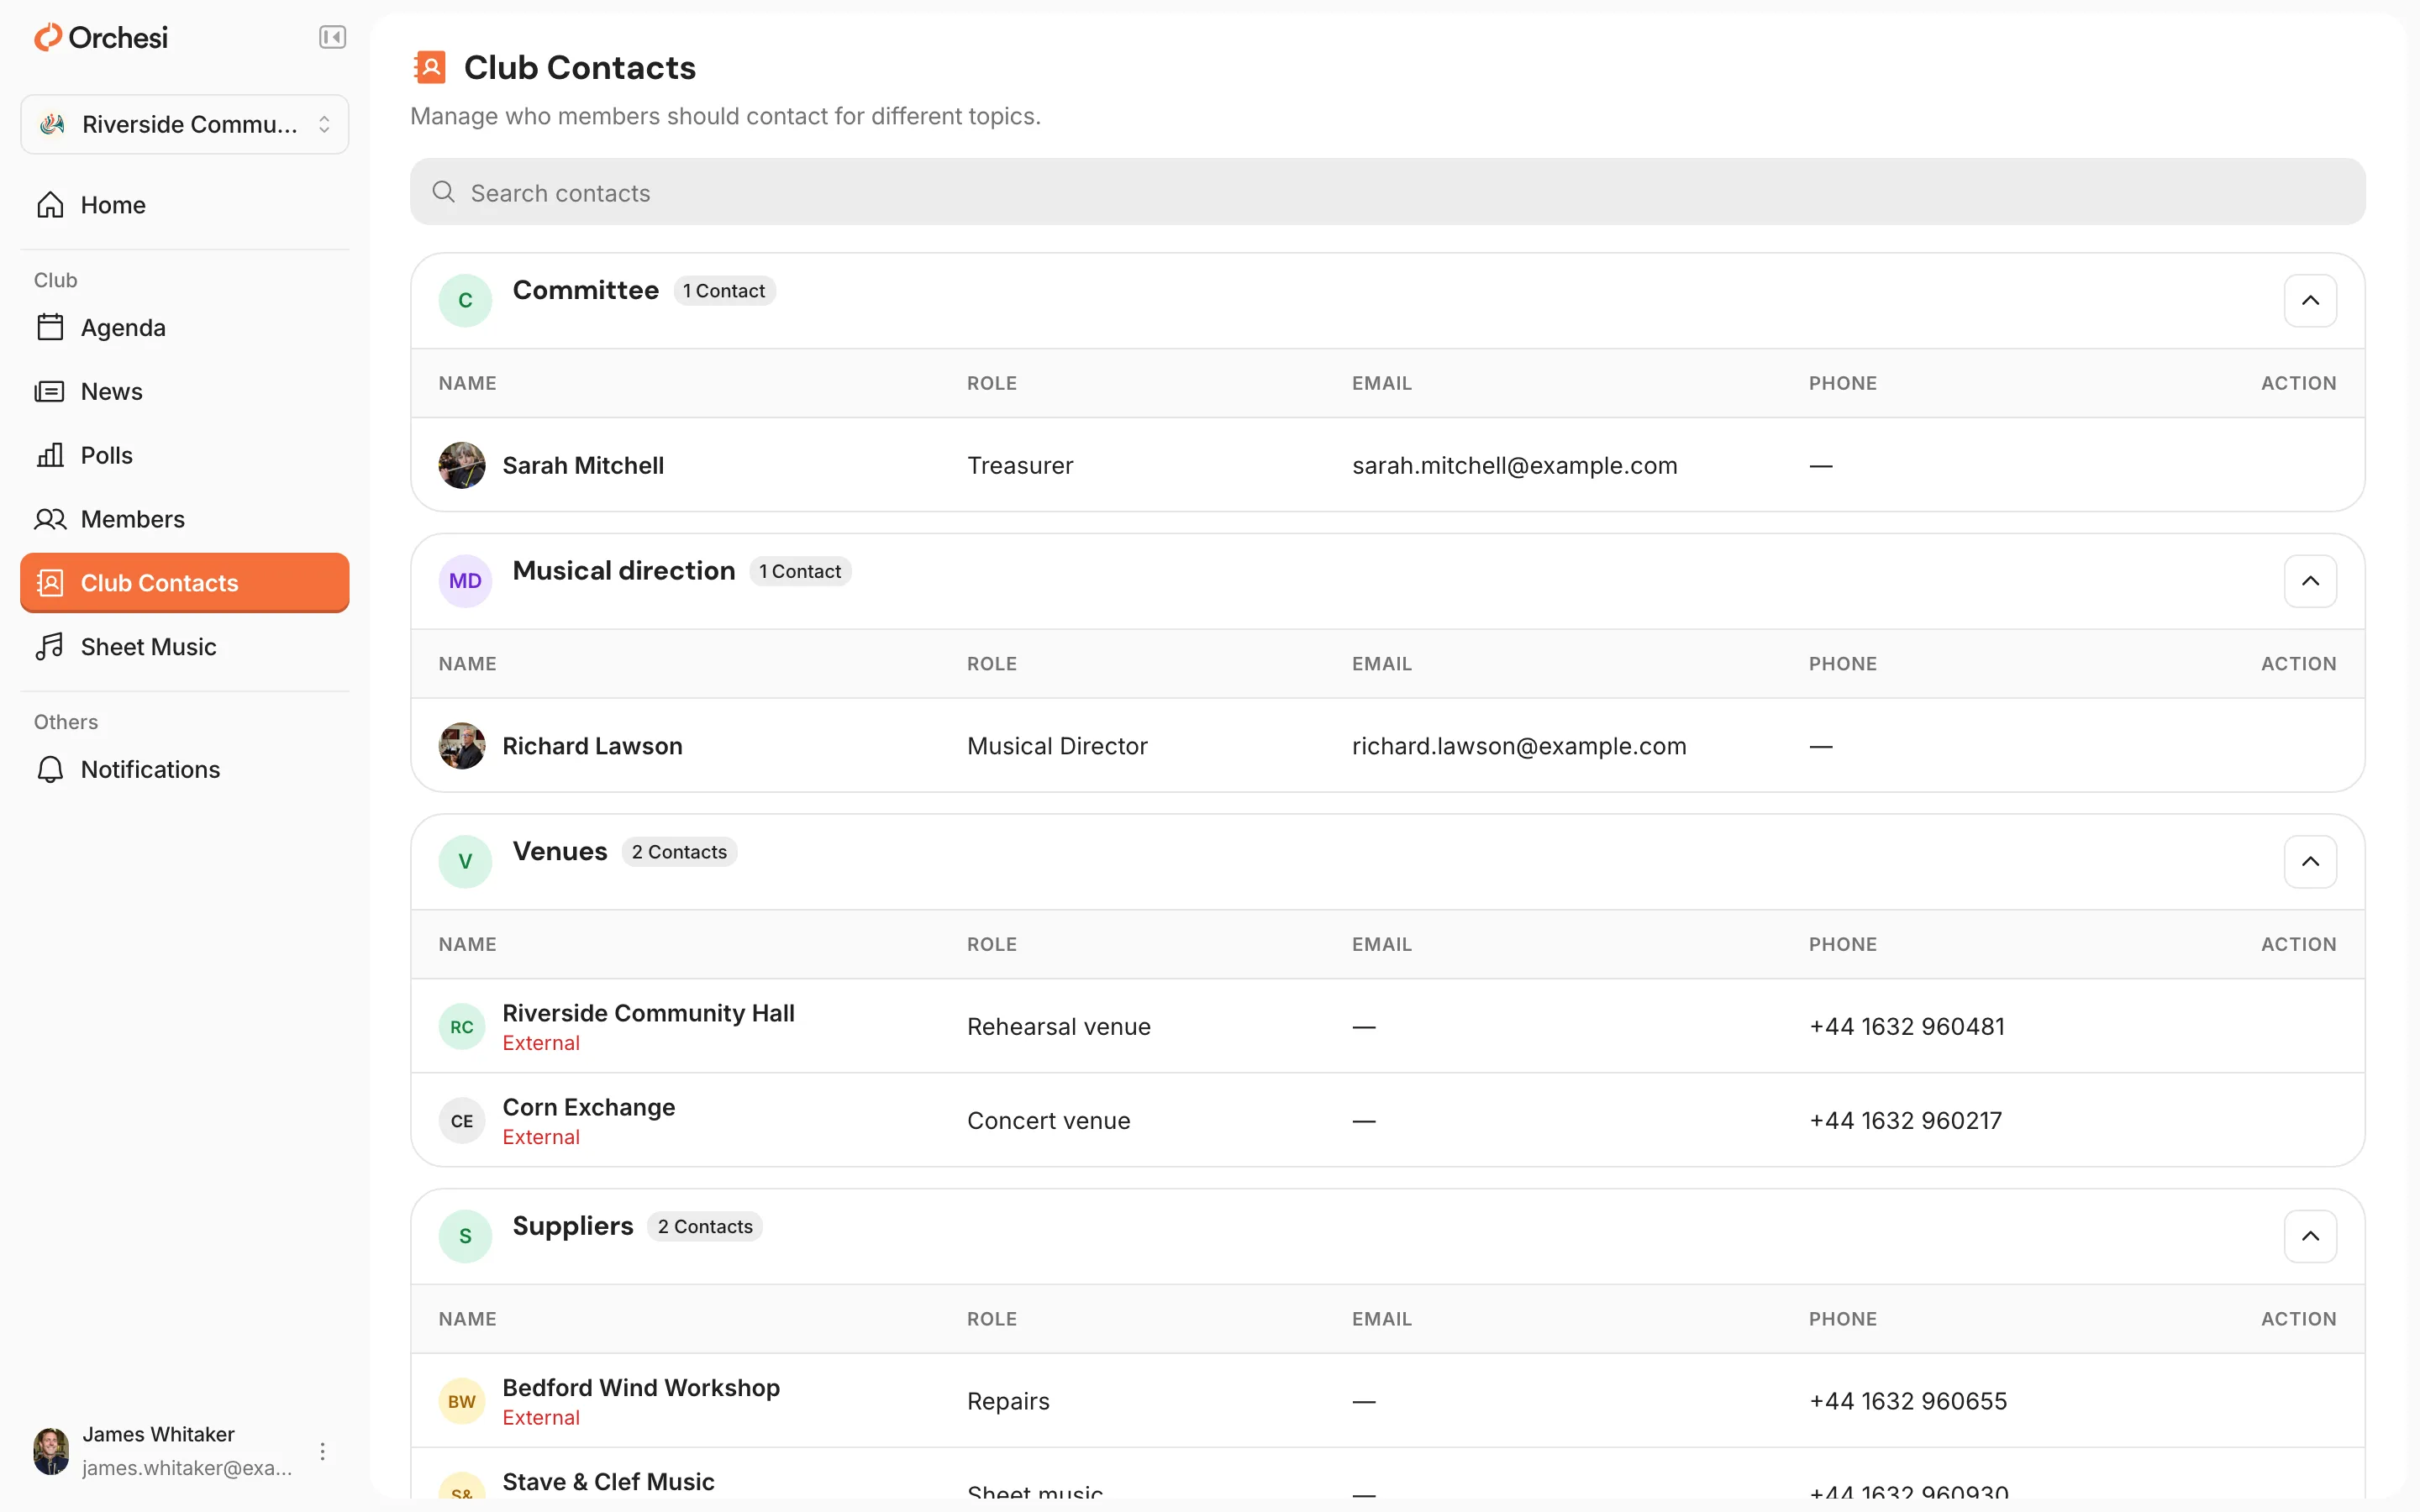The image size is (2420, 1512).
Task: Open Notifications from the sidebar
Action: point(185,769)
